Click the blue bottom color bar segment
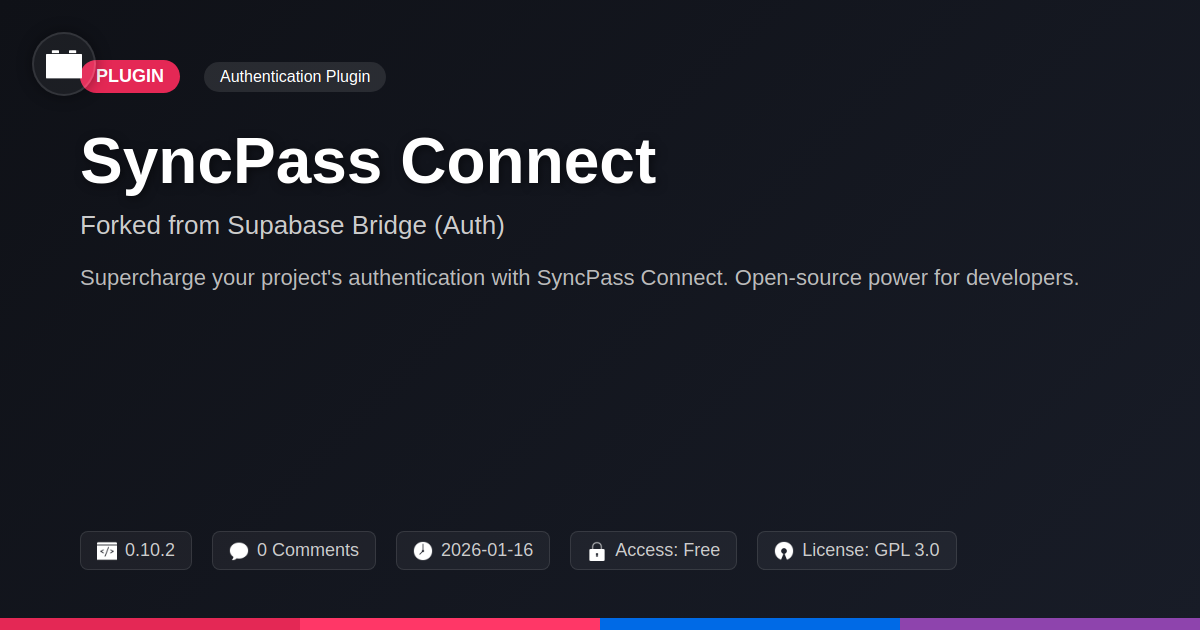1200x630 pixels. (x=750, y=624)
